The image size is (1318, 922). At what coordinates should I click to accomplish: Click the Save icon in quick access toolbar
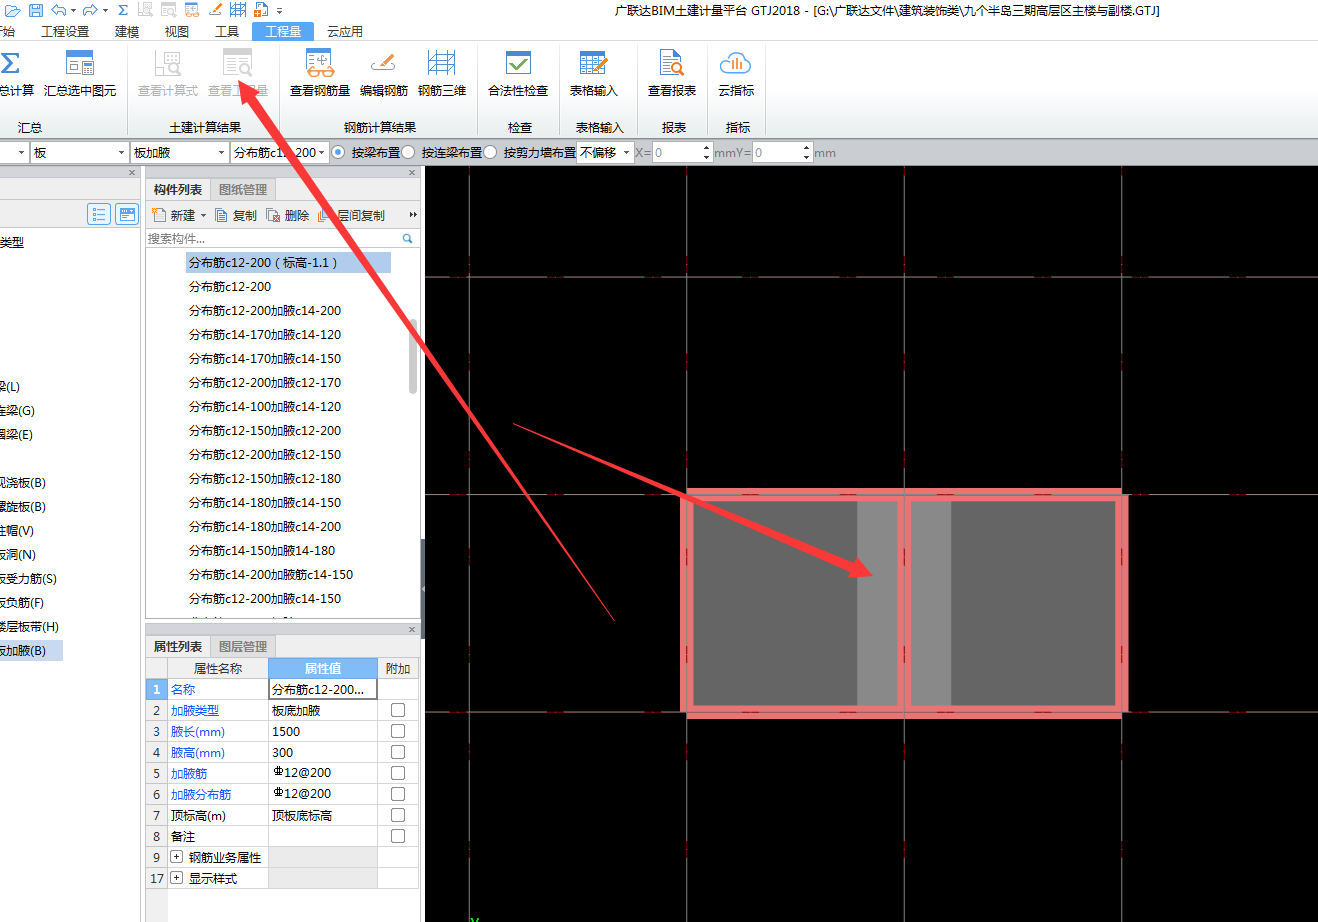pyautogui.click(x=36, y=10)
